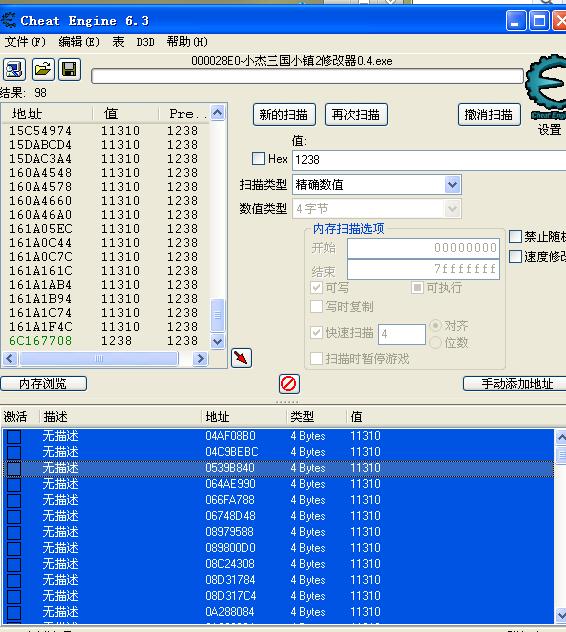Screen dimensions: 566x632
Task: Toggle the 快速扫描 fast scan checkbox
Action: click(x=317, y=333)
